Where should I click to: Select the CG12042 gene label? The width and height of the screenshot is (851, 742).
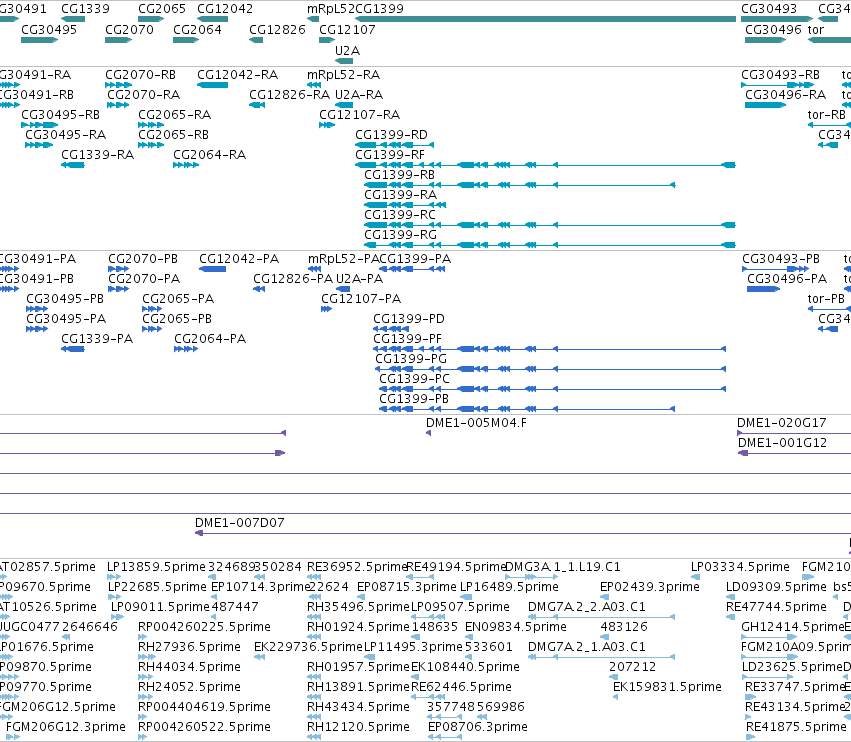point(225,9)
